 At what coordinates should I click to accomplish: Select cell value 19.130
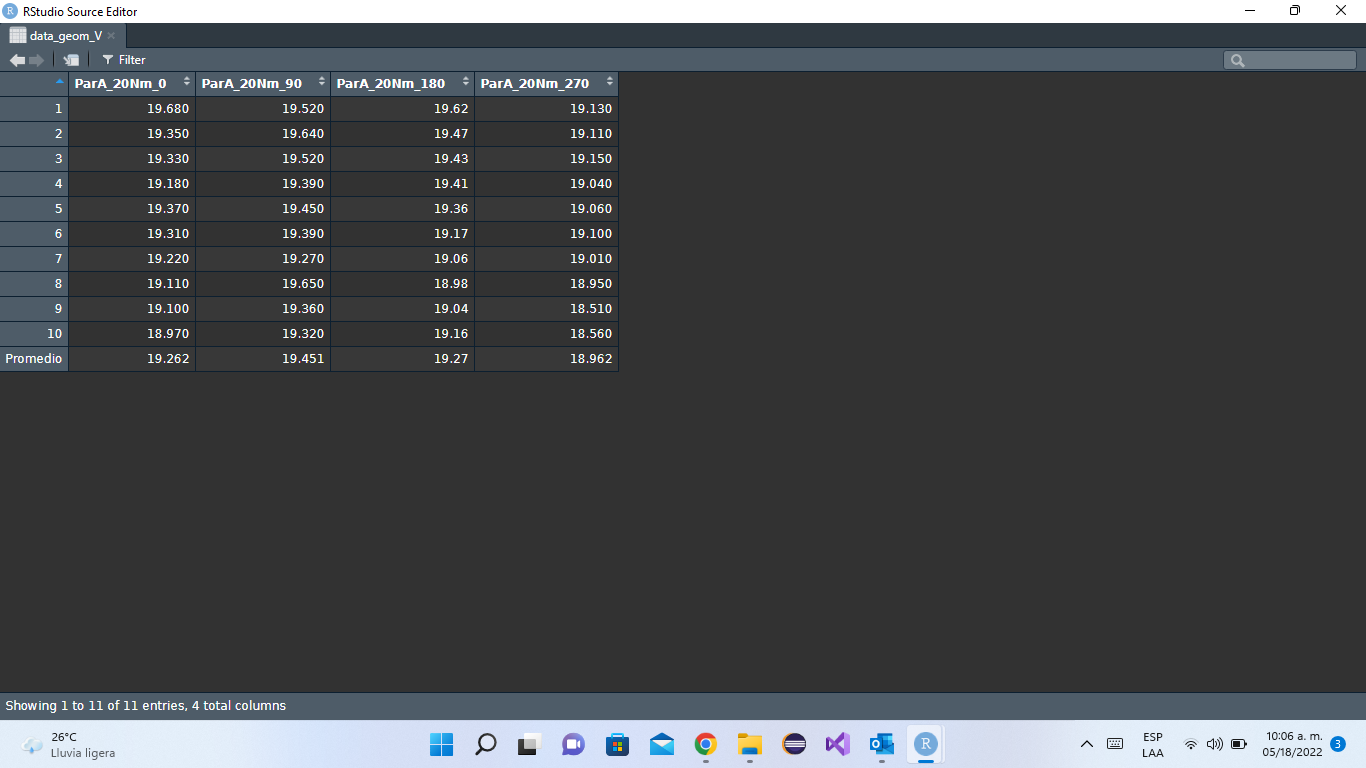tap(591, 109)
